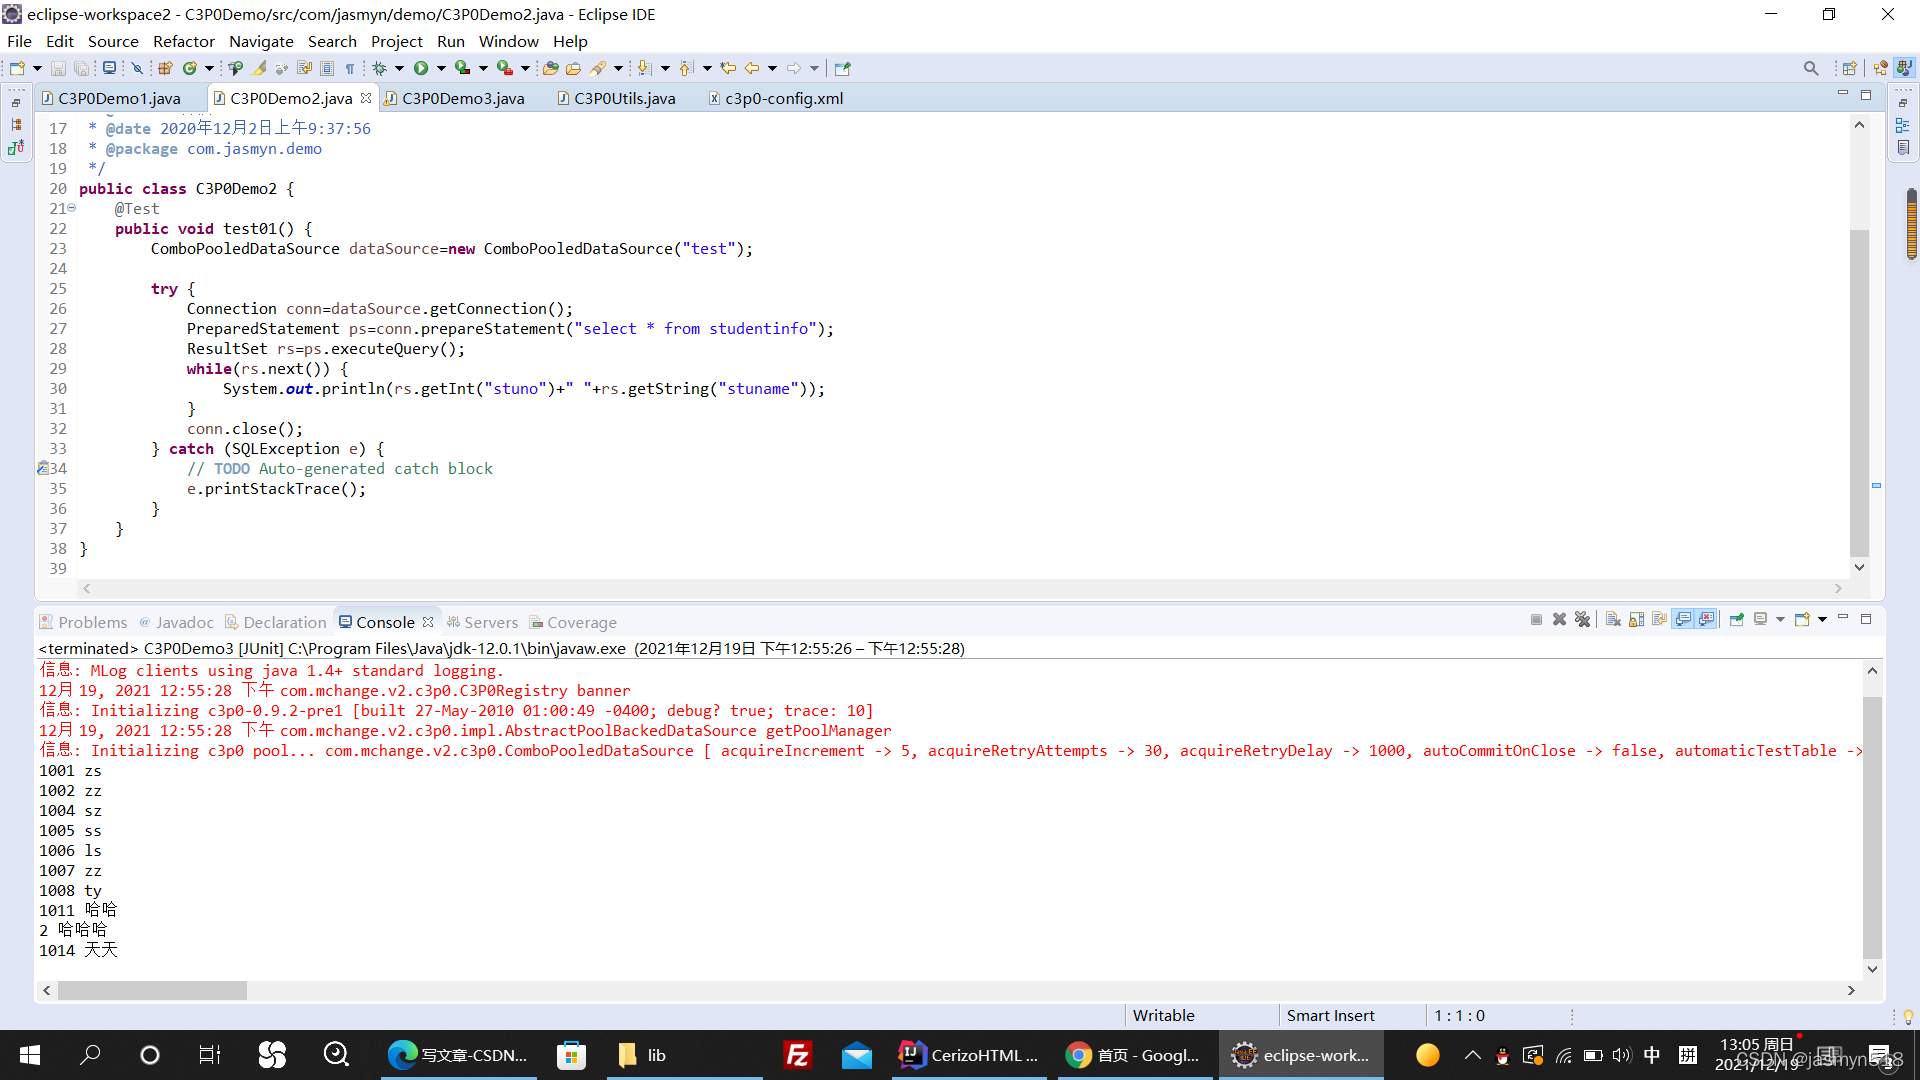Click the Coverage launch icon
Viewport: 1920px width, 1080px height.
pos(462,68)
